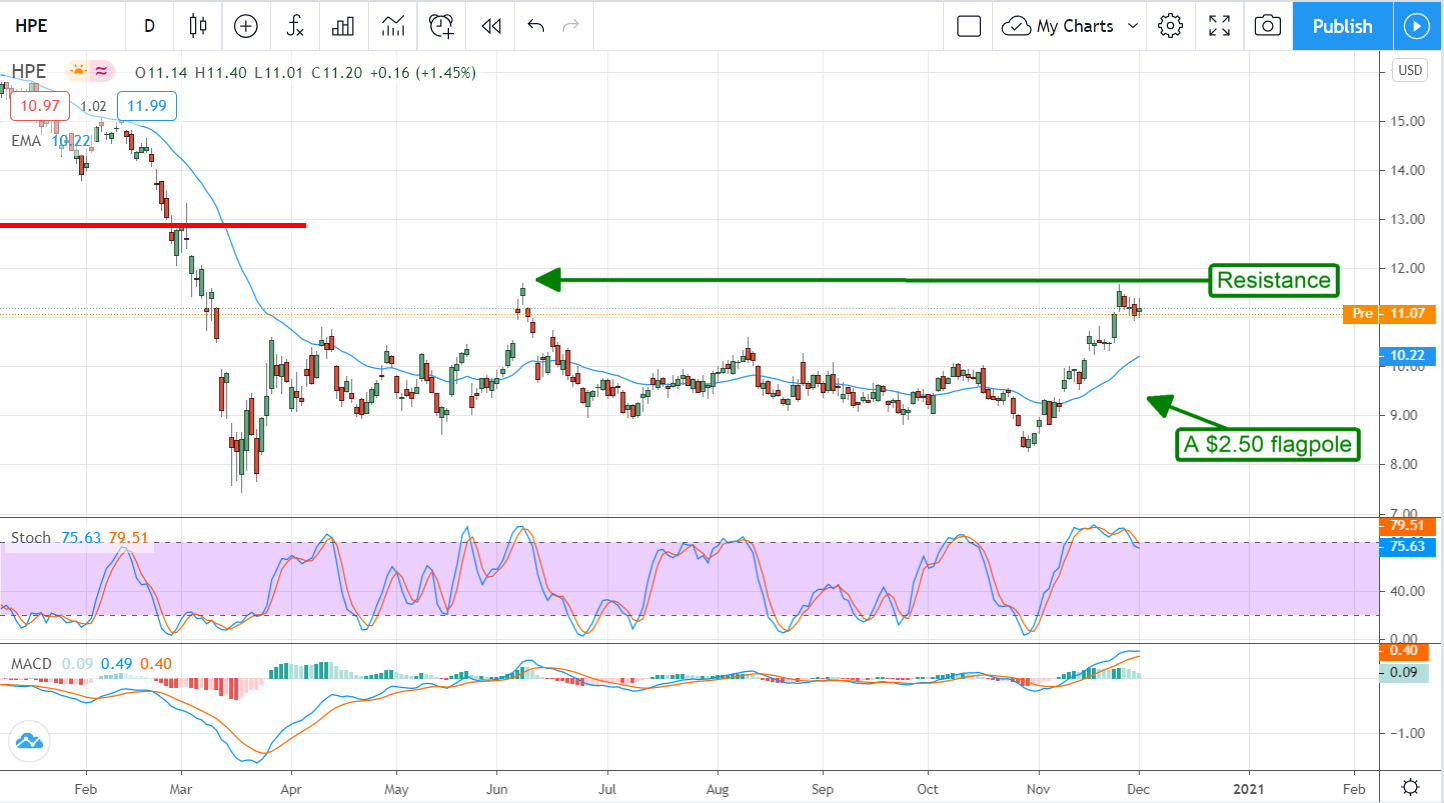Click the red horizontal line on the chart
Screen dimensions: 1444x803
[152, 225]
